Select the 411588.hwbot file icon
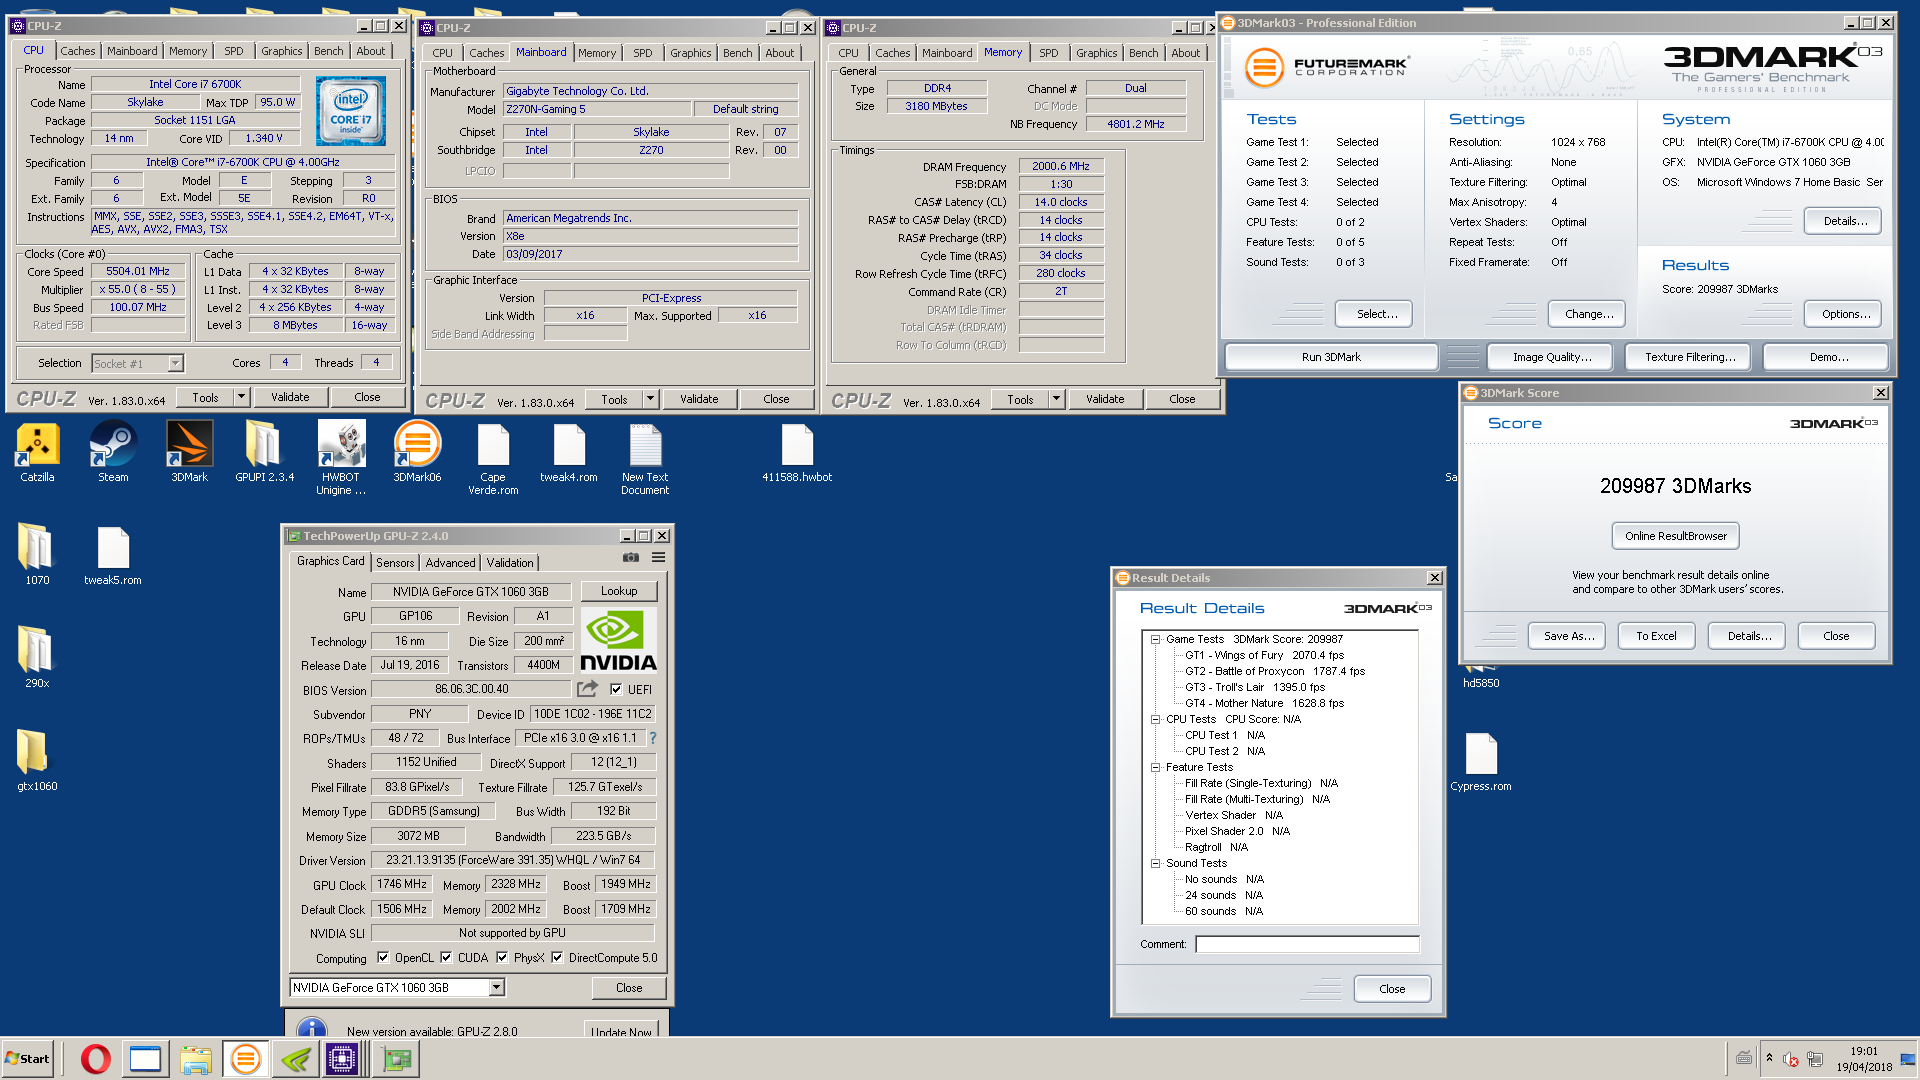This screenshot has height=1080, width=1920. 797,452
